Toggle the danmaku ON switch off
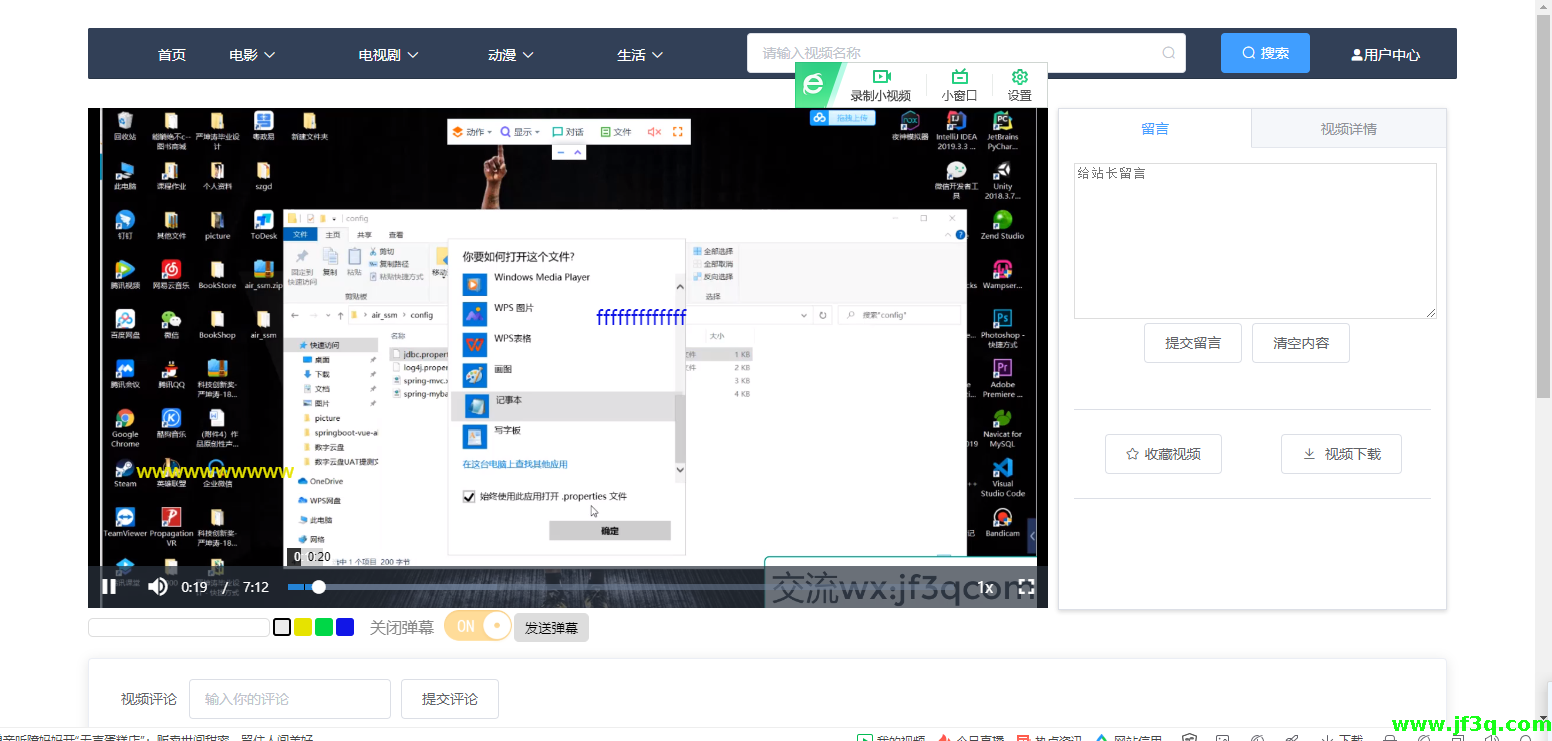 [478, 626]
